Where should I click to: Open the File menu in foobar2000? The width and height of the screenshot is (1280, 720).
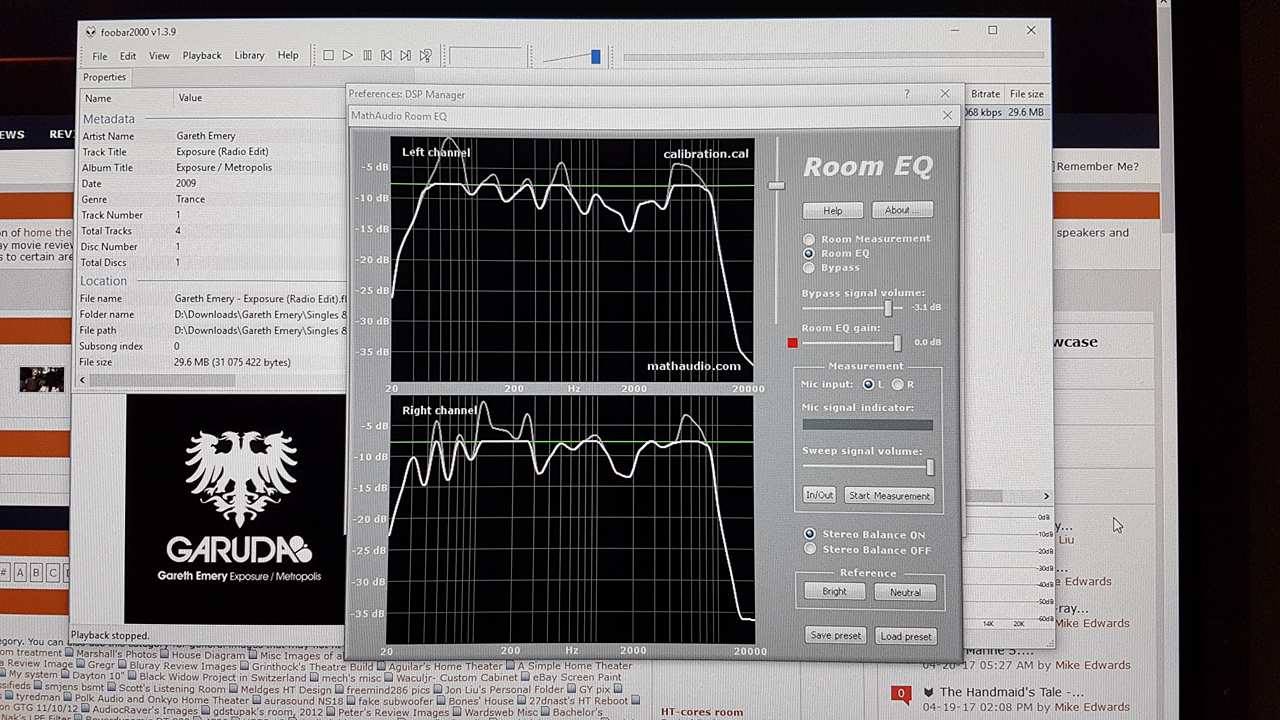[100, 56]
